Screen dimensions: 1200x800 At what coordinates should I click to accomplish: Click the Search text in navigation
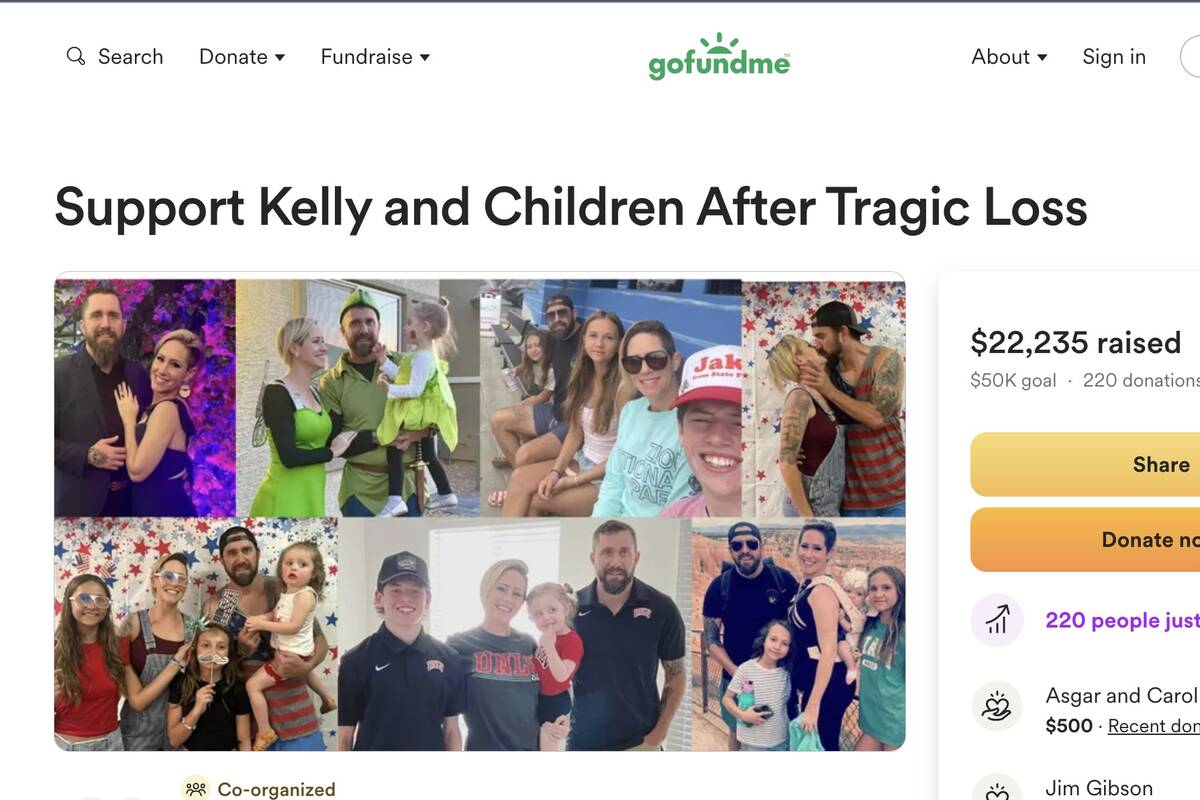(130, 57)
